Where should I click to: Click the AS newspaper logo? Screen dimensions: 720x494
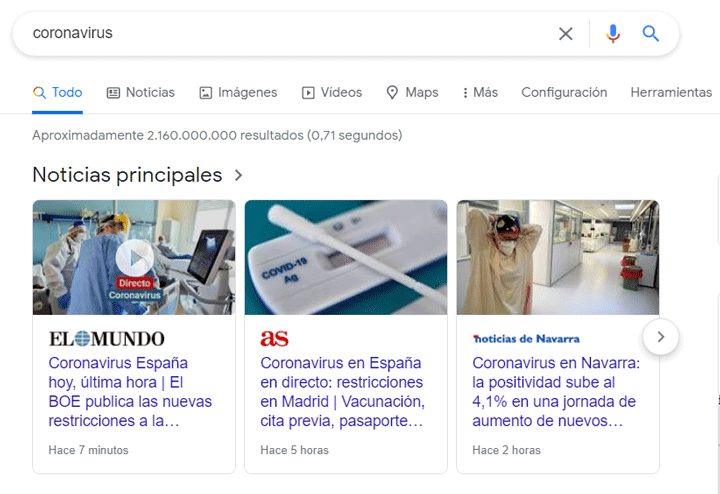coord(274,339)
